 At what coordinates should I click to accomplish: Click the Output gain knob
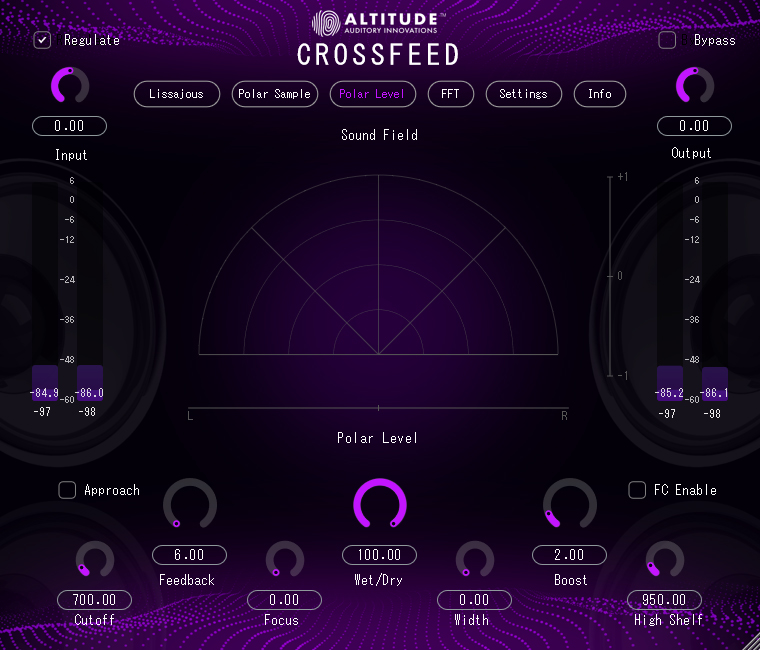[x=694, y=86]
